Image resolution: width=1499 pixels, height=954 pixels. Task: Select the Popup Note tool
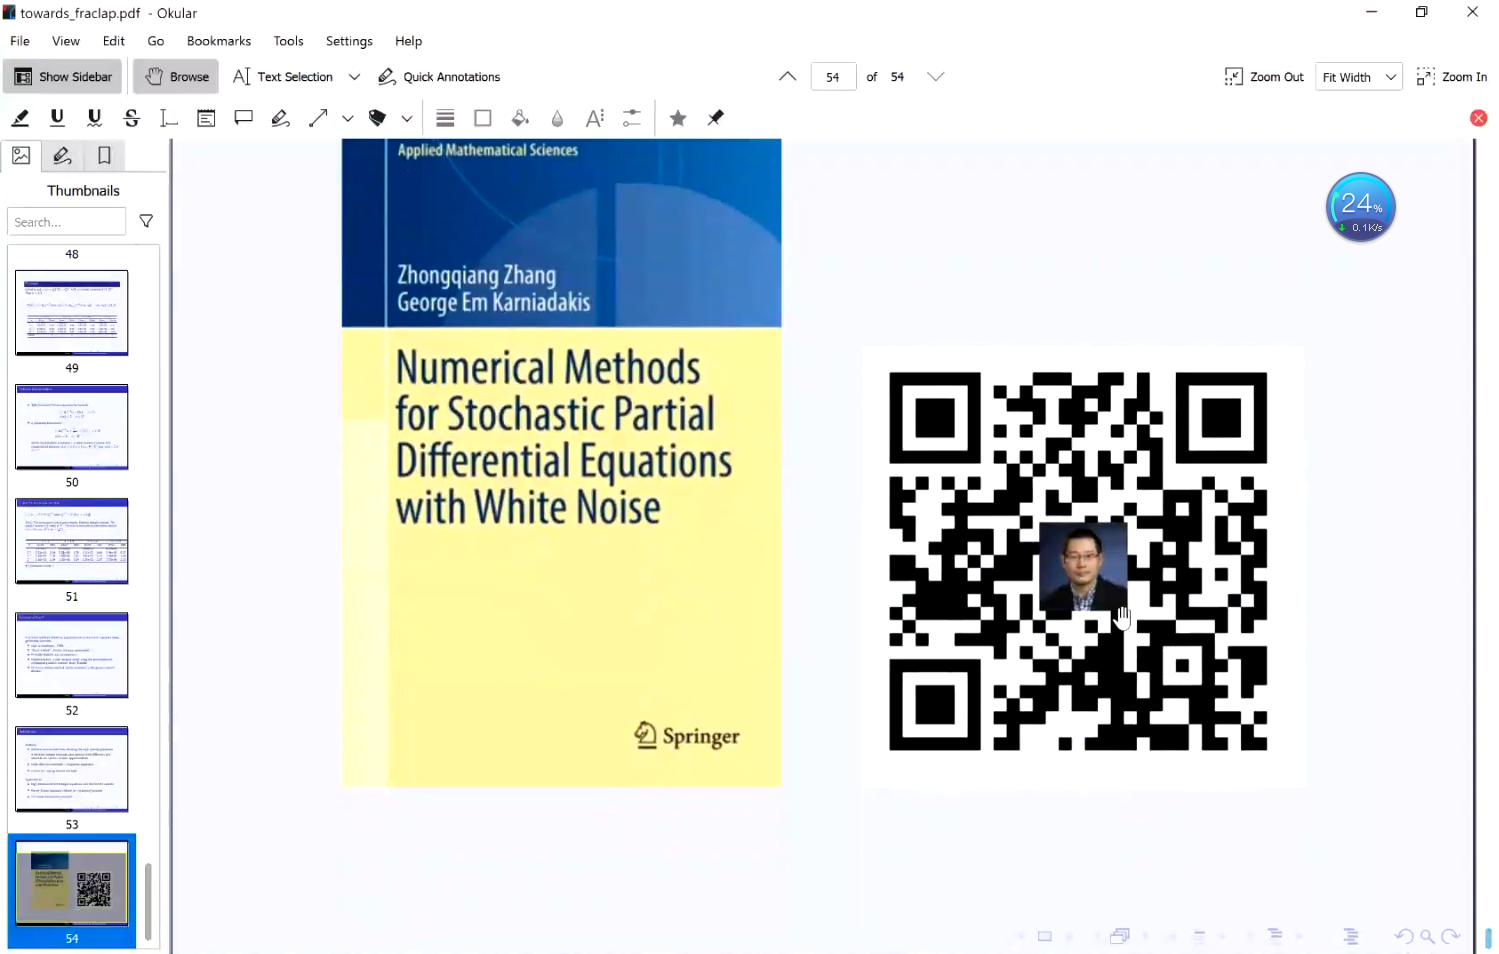243,118
